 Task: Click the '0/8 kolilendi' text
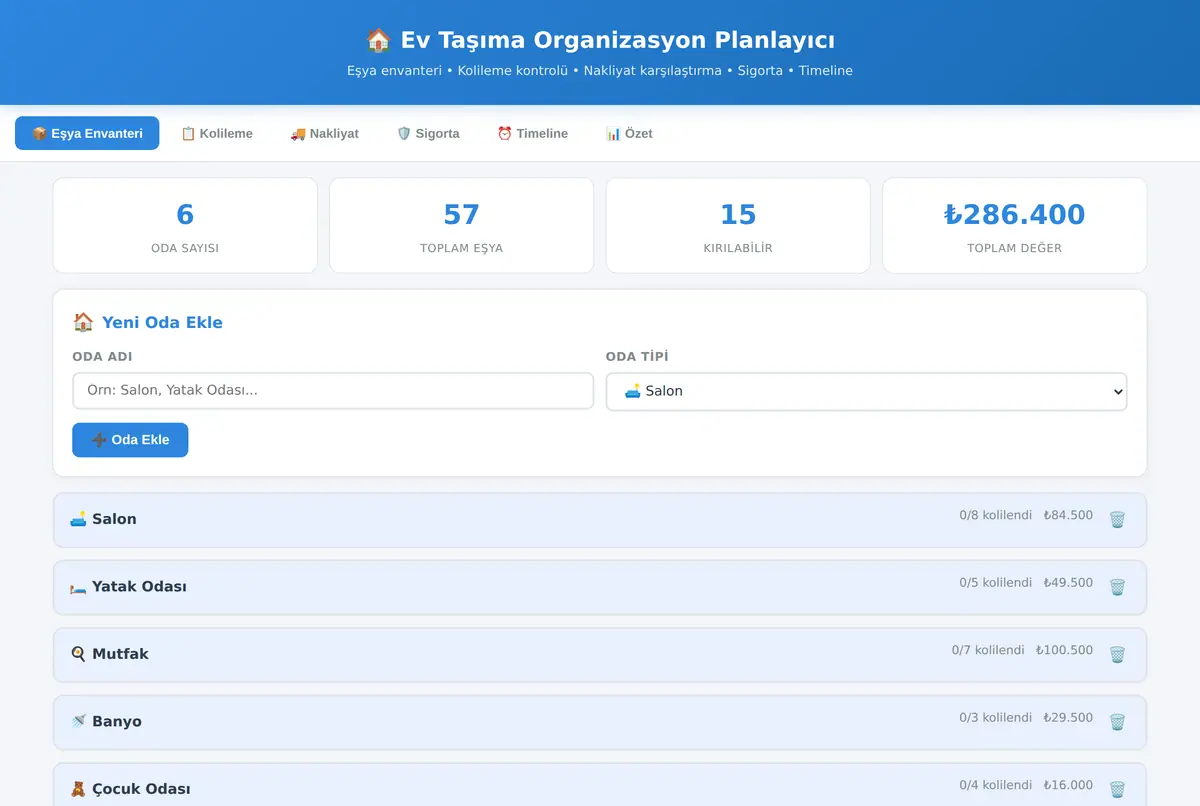[995, 516]
